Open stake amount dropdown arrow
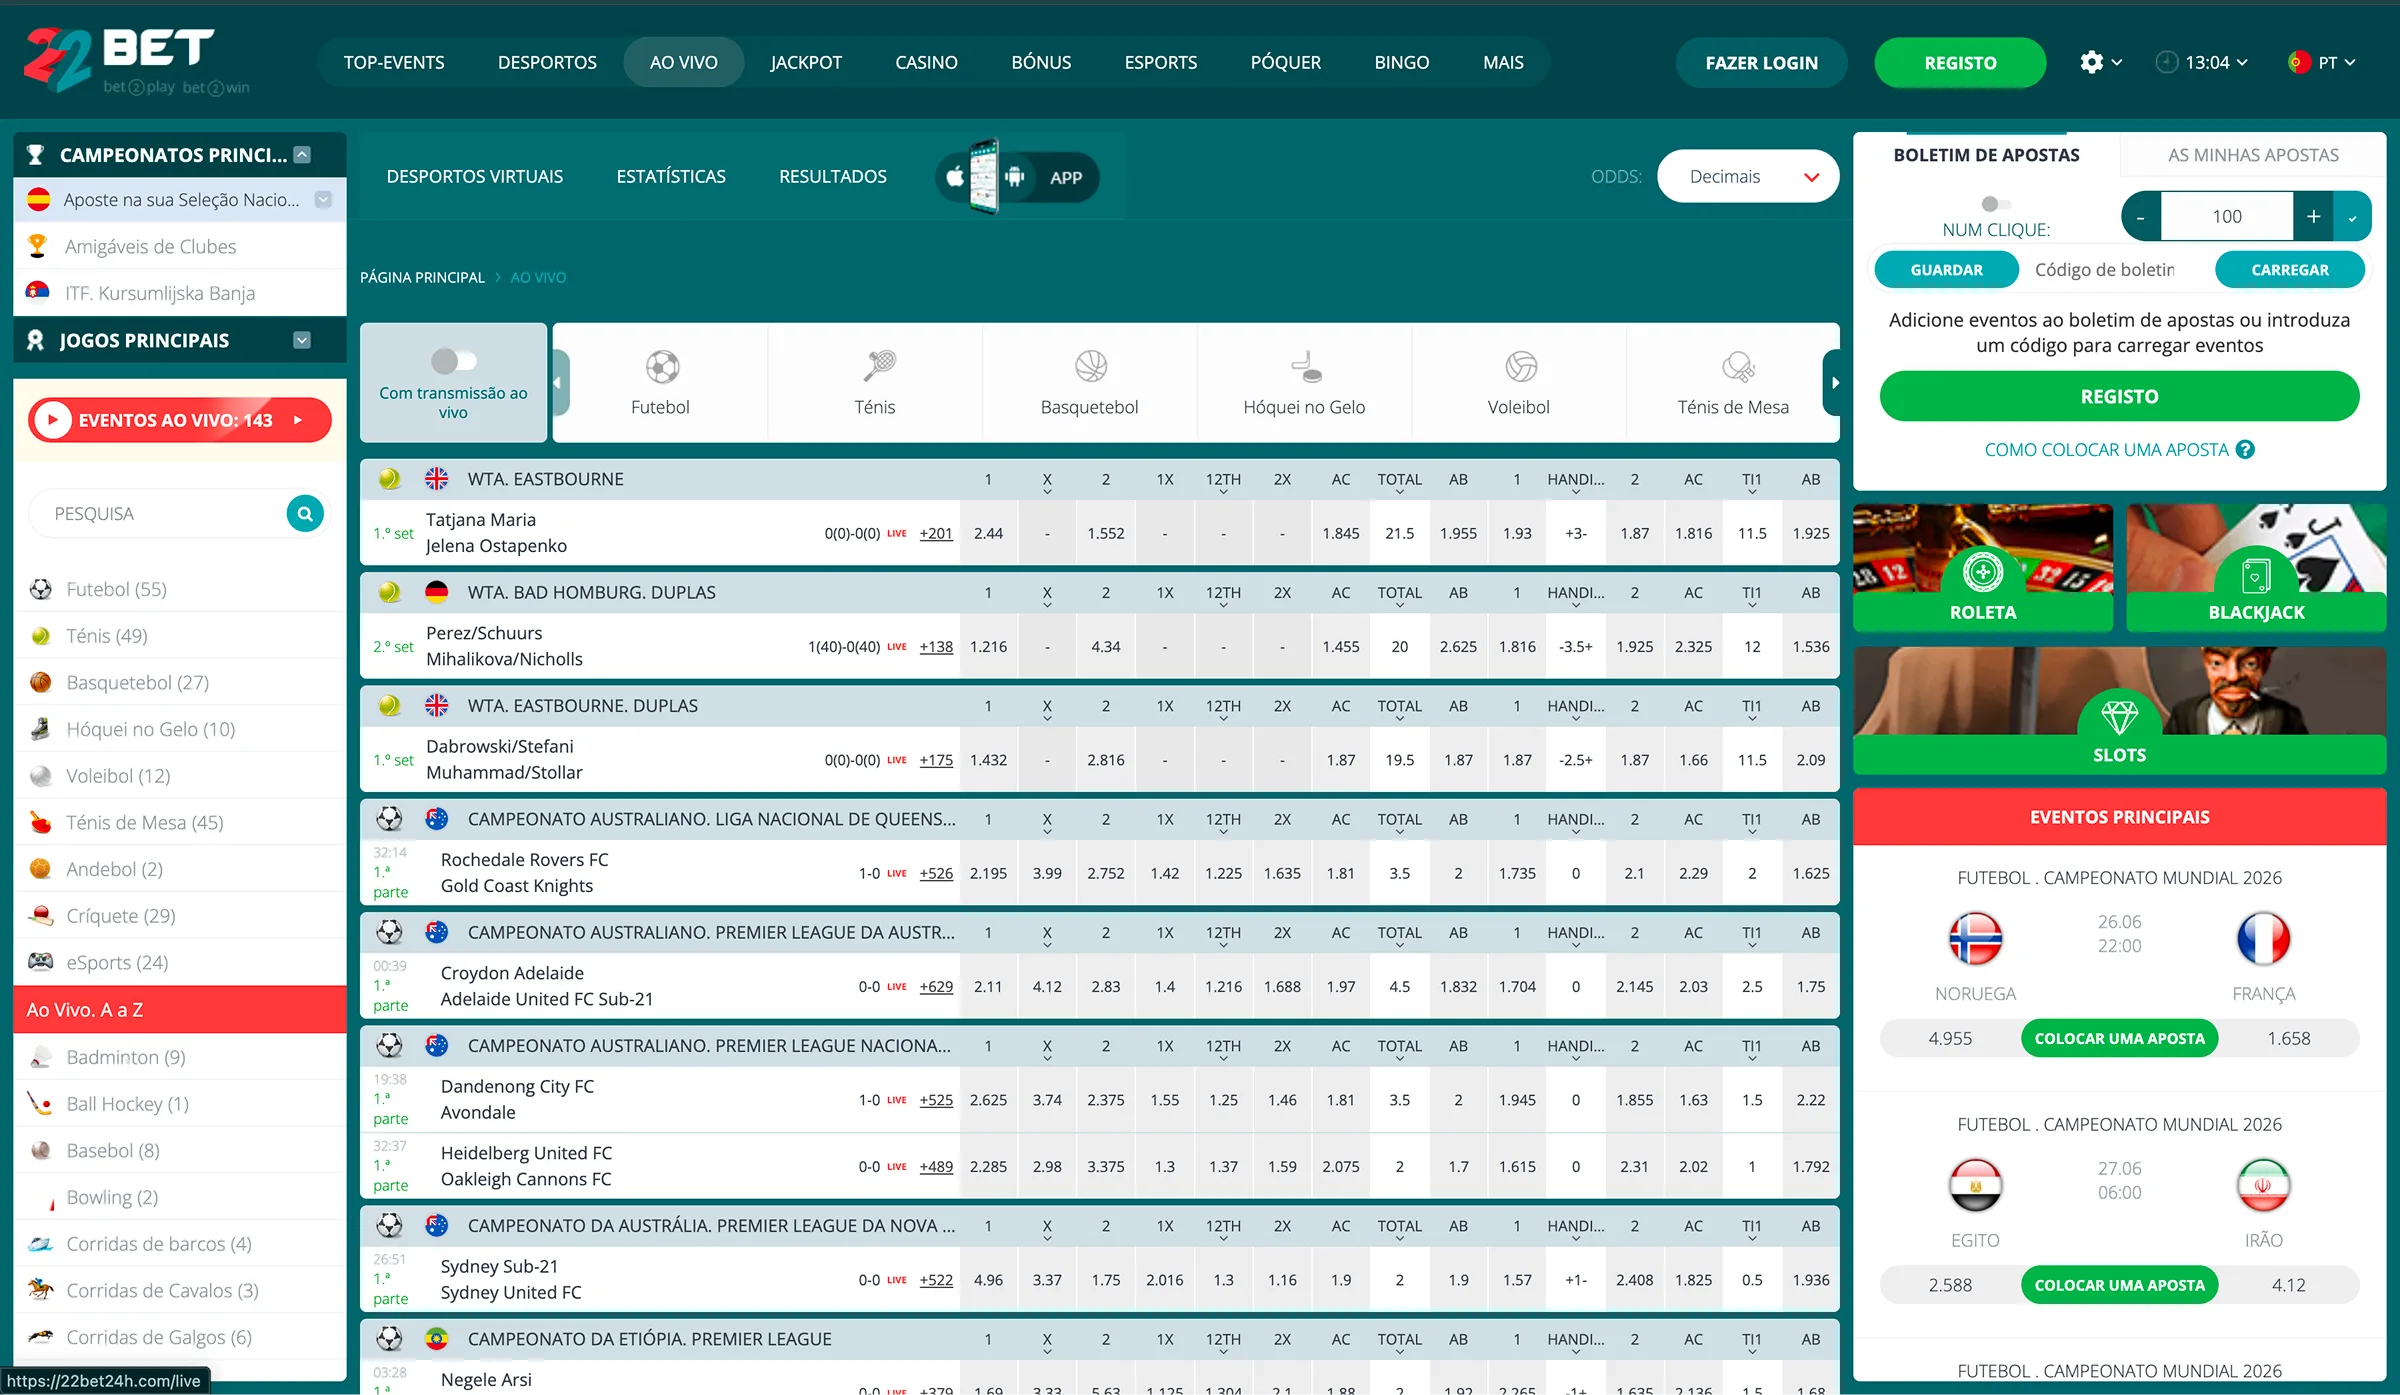This screenshot has height=1395, width=2400. click(x=2353, y=217)
